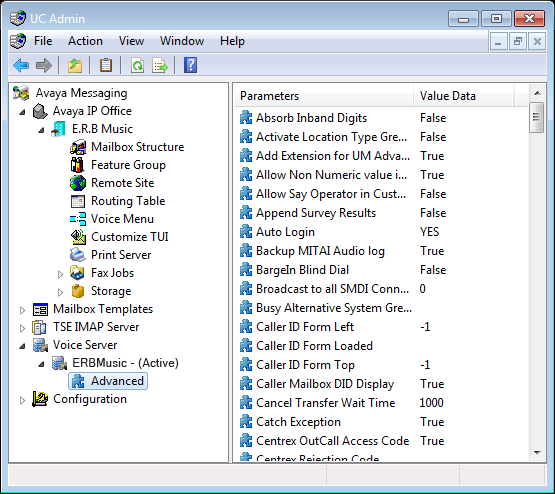Select the Cancel Transfer Wait Time parameter

pos(326,403)
